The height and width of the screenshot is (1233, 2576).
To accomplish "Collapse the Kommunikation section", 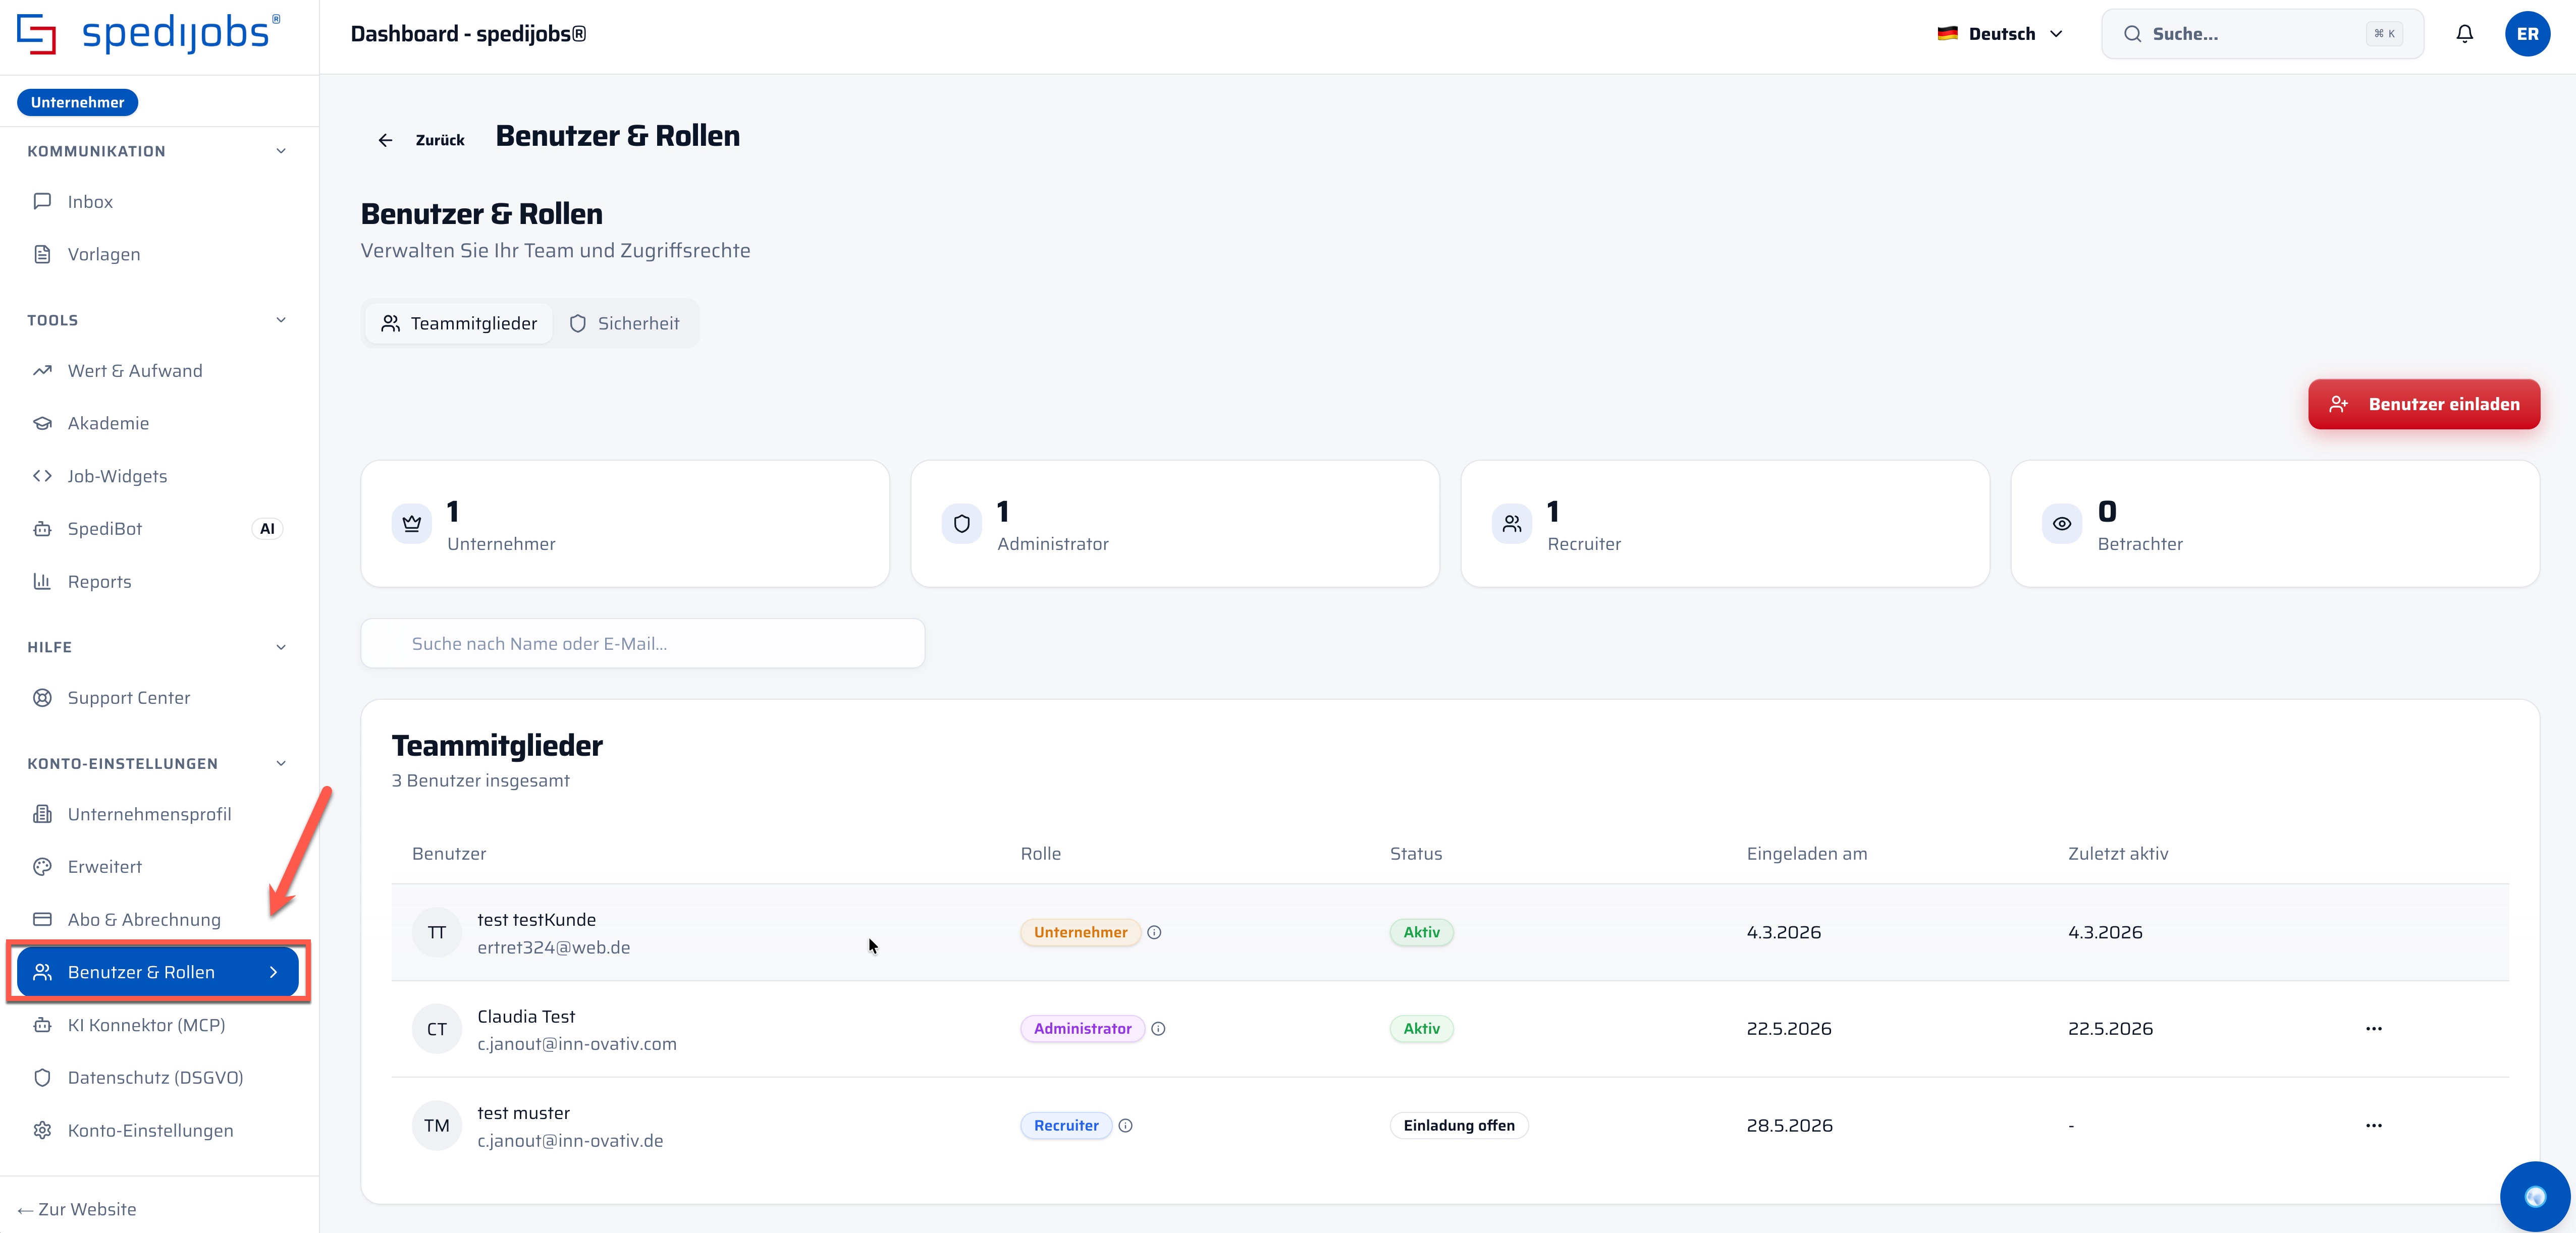I will pyautogui.click(x=281, y=151).
